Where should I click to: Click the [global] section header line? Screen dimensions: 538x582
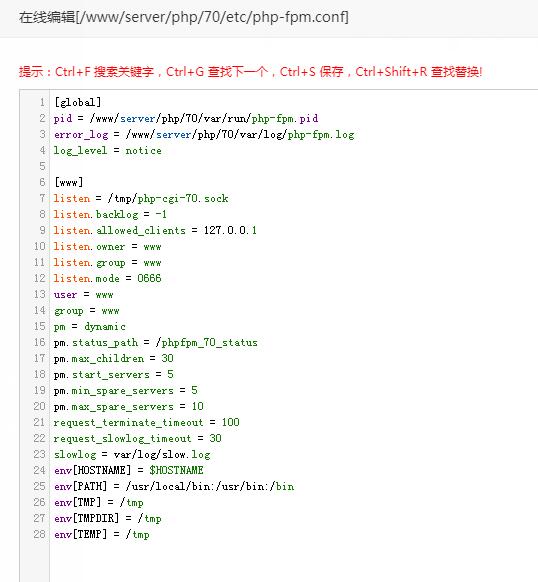[x=78, y=102]
